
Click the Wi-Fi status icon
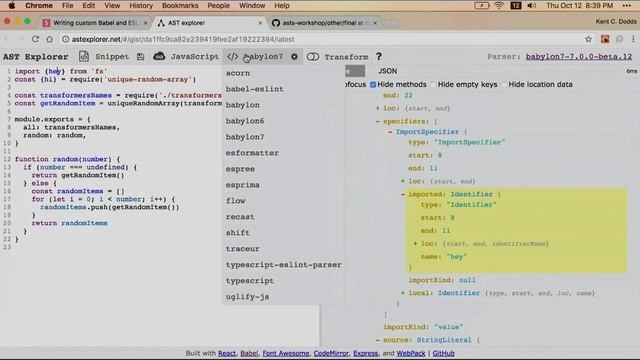pos(499,6)
